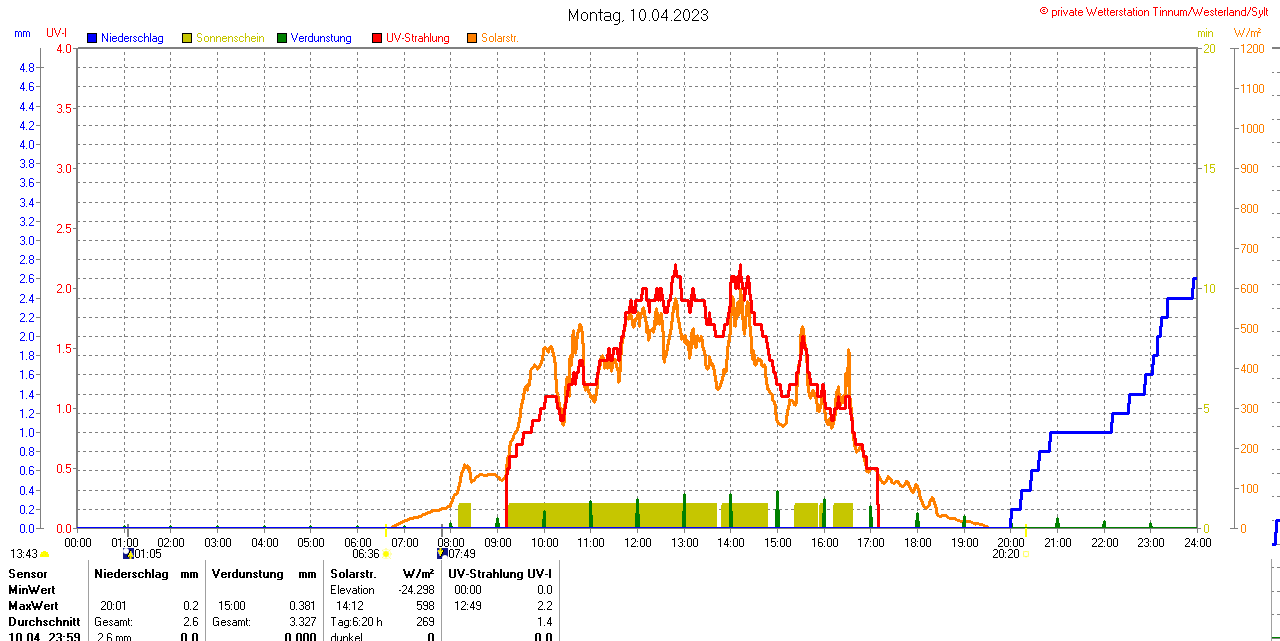Image resolution: width=1280 pixels, height=641 pixels.
Task: Click the Montag, 10.04.2023 chart title
Action: (638, 15)
